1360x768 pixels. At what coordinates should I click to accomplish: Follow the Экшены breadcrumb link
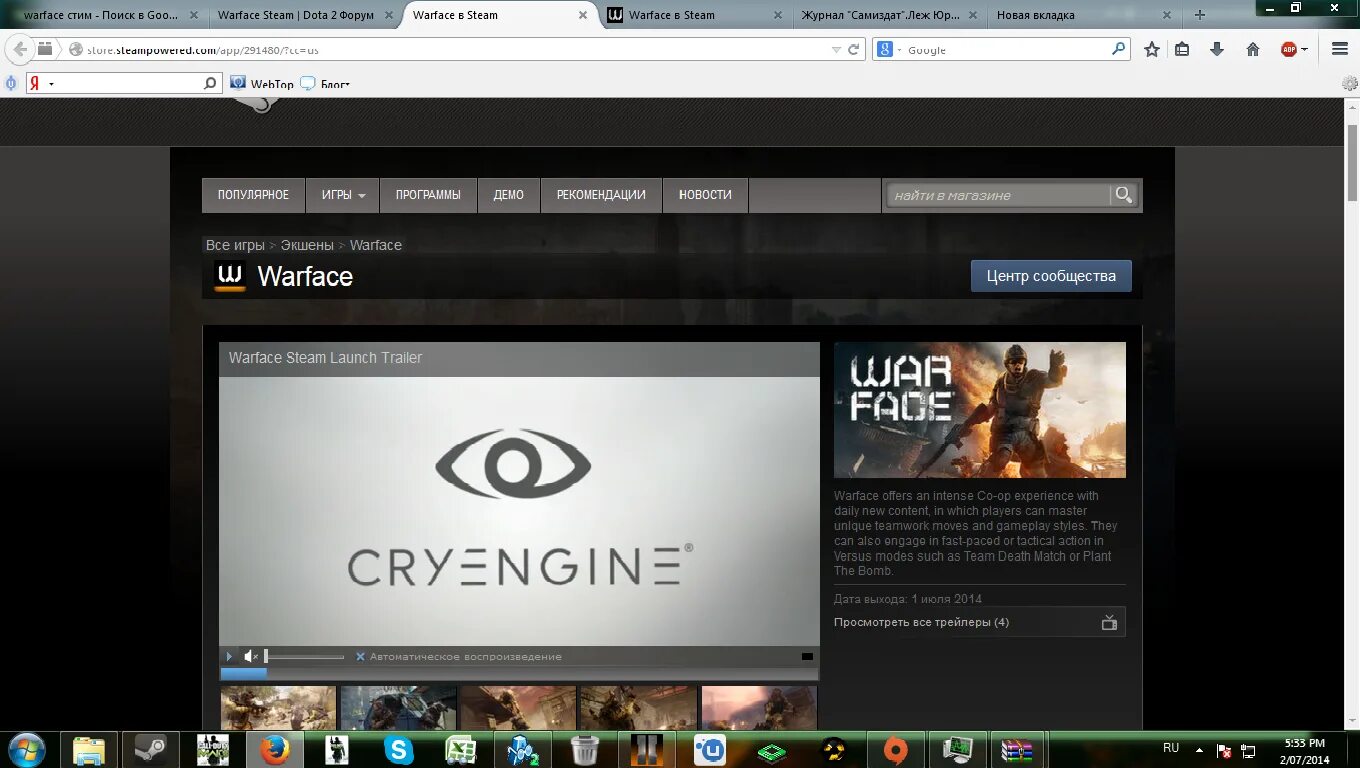pos(307,245)
